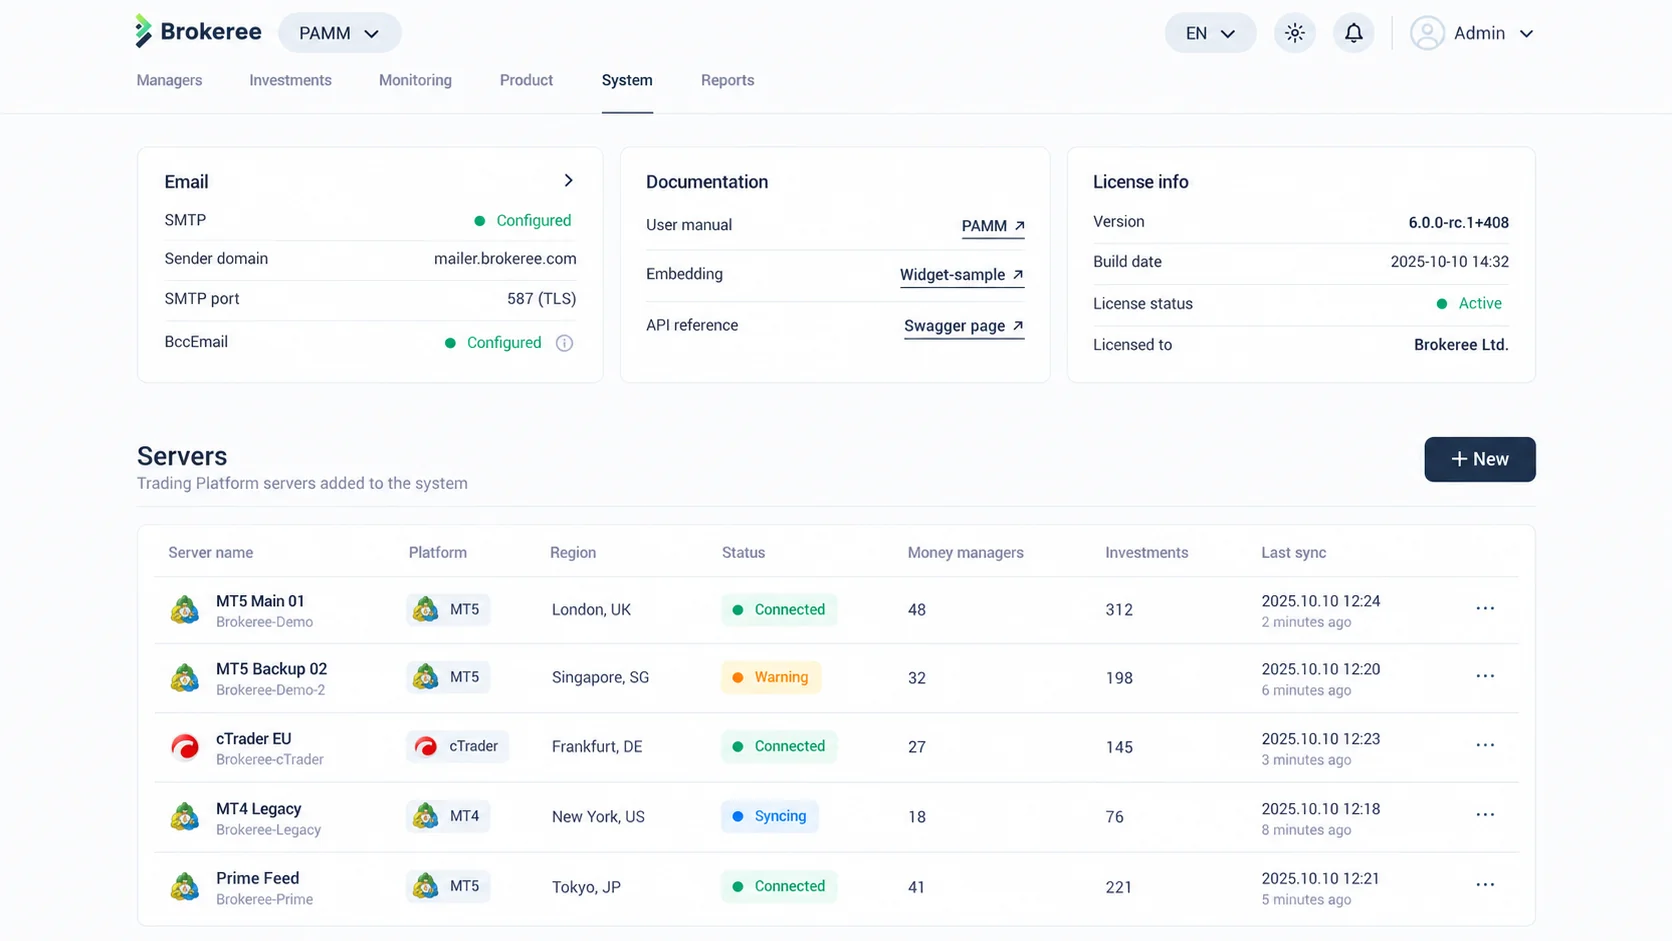Open the Swagger page API link
The image size is (1672, 941).
[x=964, y=326]
